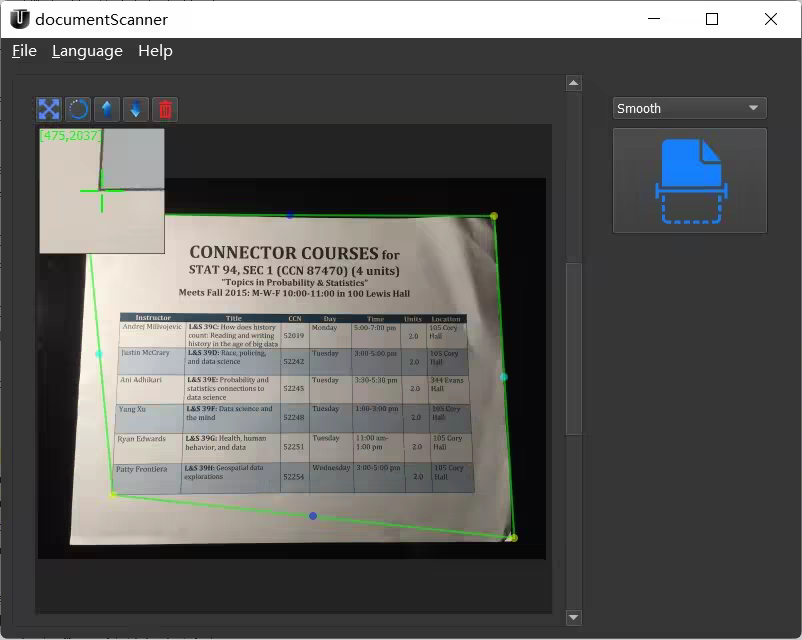Image resolution: width=802 pixels, height=640 pixels.
Task: Open the Smooth filter dropdown
Action: click(x=689, y=108)
